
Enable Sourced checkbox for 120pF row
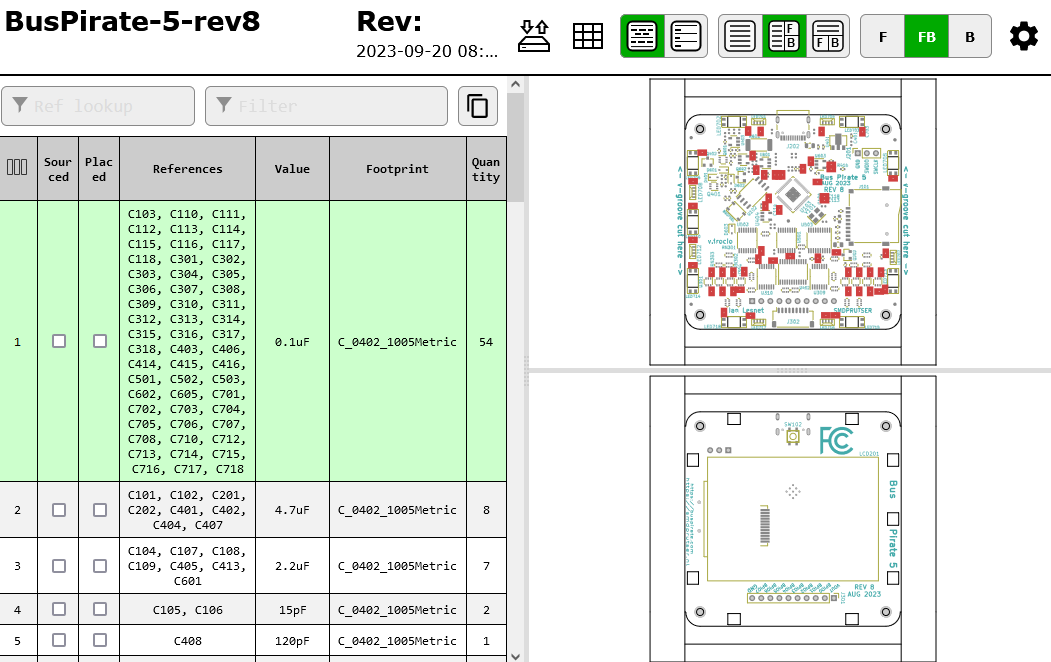[59, 640]
